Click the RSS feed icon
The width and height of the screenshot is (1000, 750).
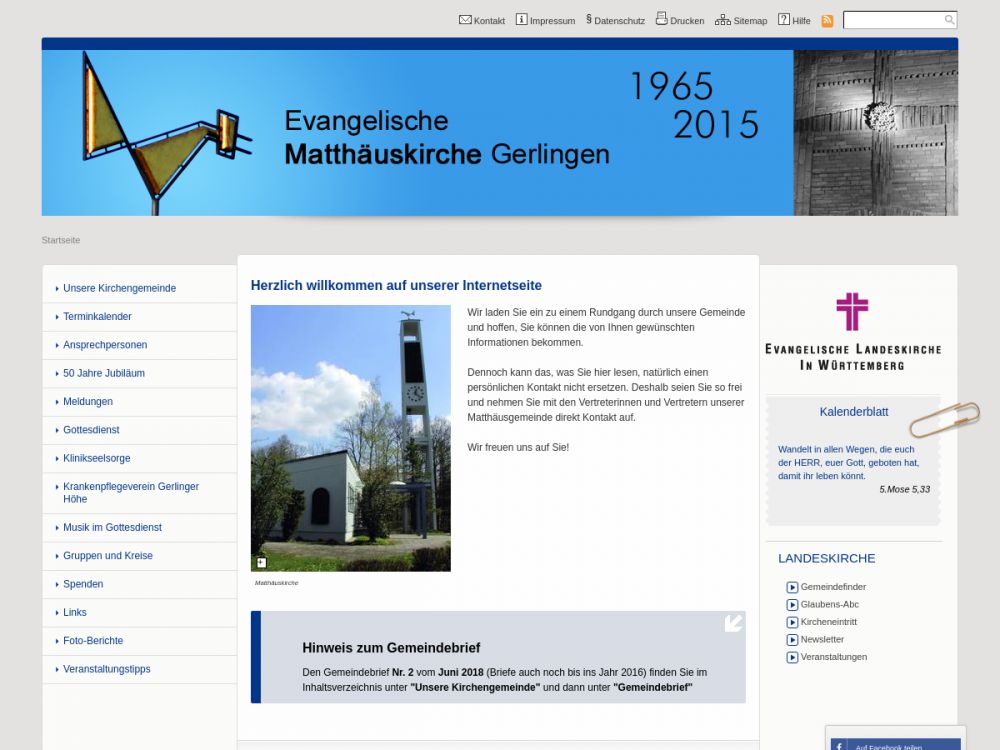click(827, 21)
